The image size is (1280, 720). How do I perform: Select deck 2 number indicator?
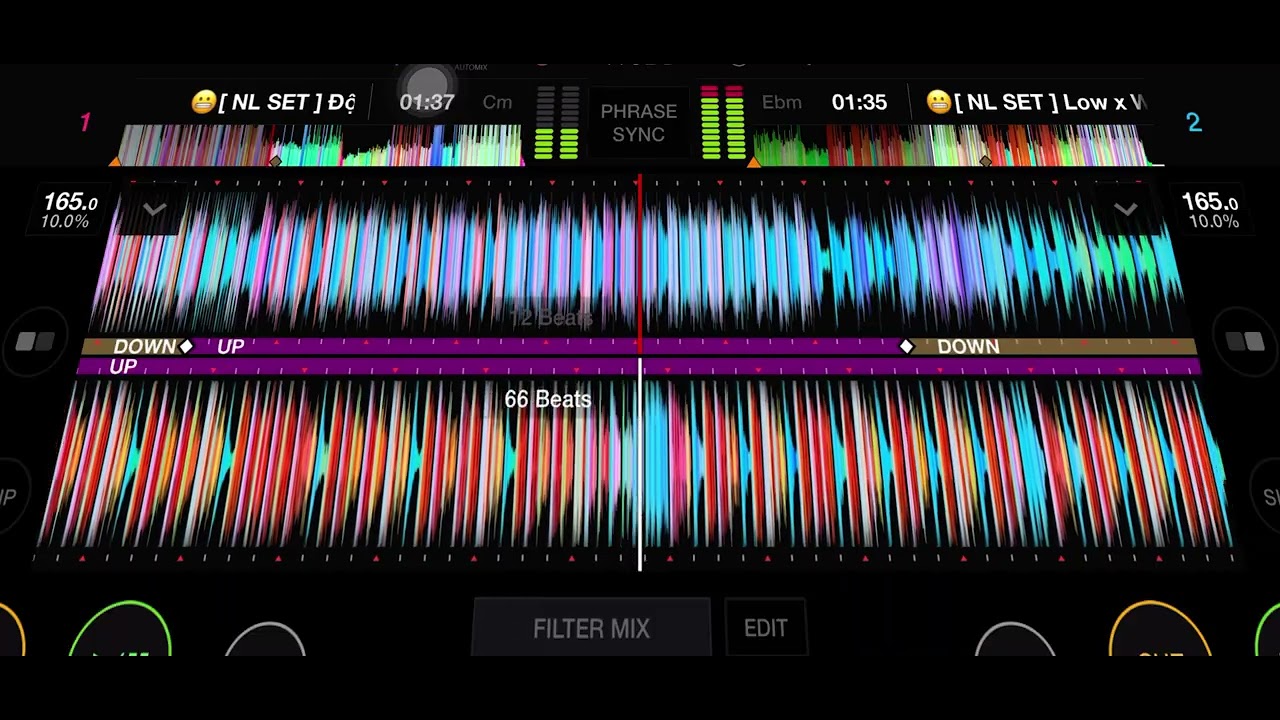(1193, 122)
